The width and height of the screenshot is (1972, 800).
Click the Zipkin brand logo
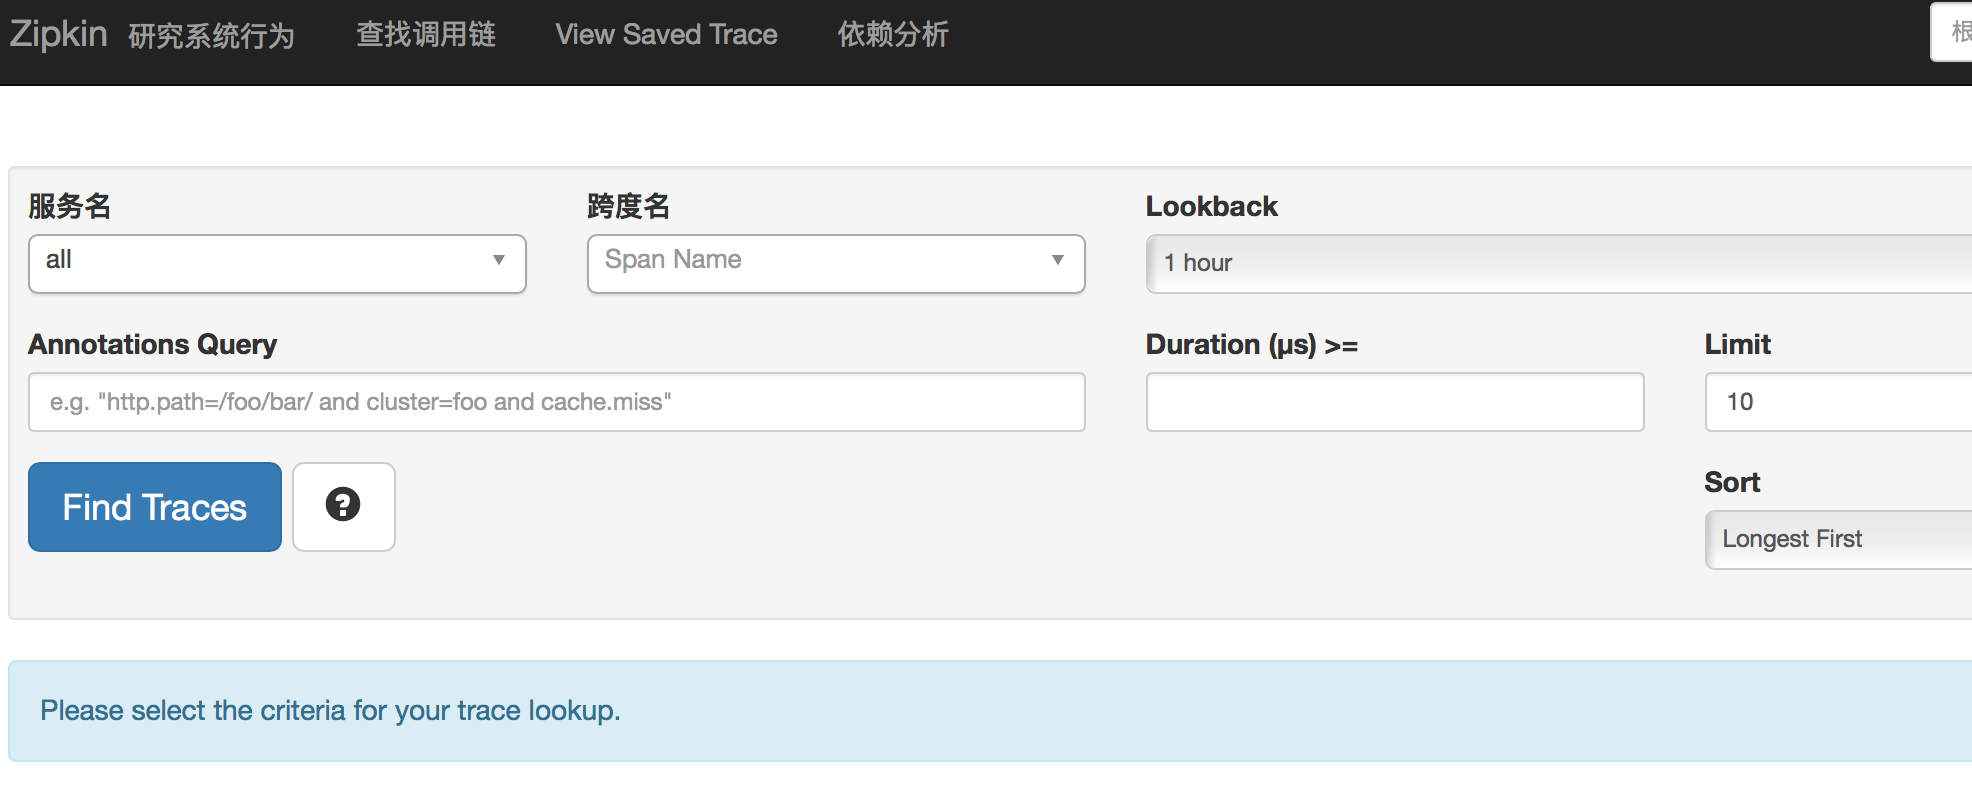coord(58,34)
